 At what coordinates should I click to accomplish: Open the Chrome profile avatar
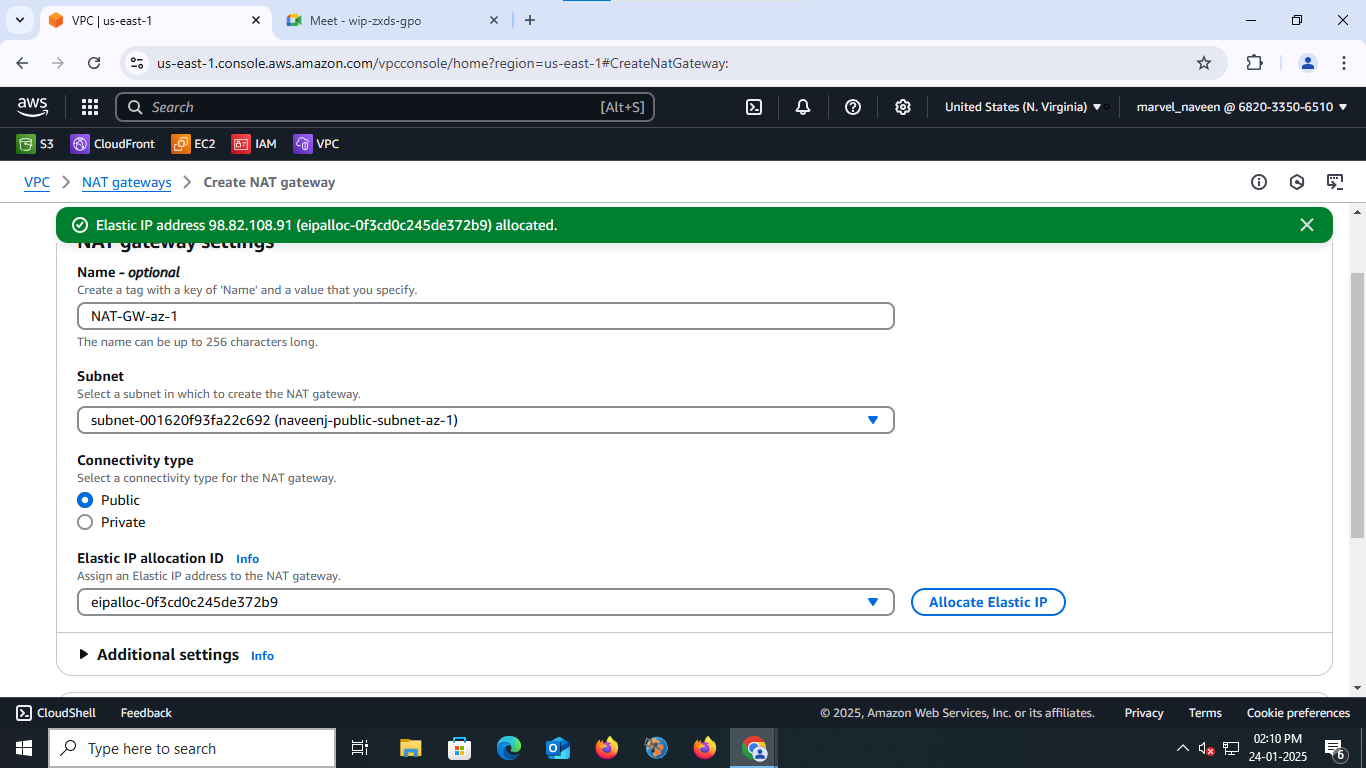pyautogui.click(x=1308, y=63)
